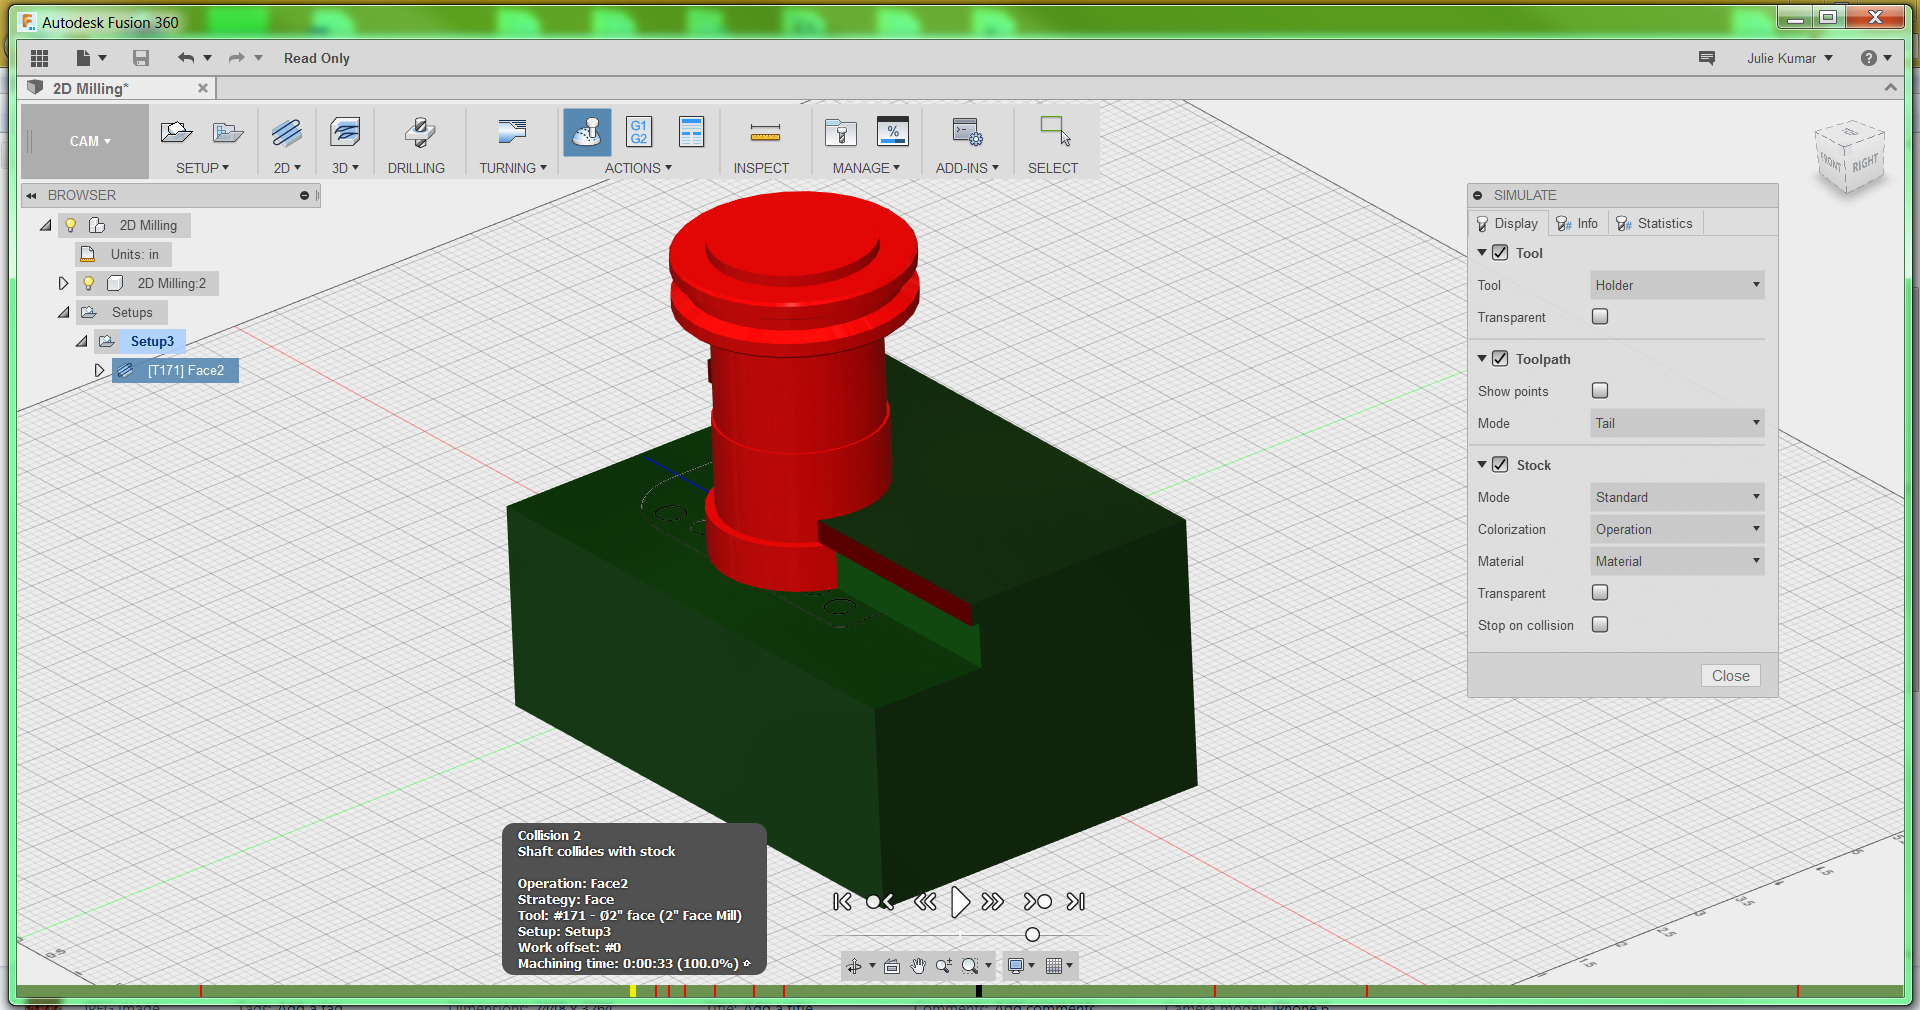The image size is (1920, 1010).
Task: Open the SETUP menu
Action: tap(202, 168)
